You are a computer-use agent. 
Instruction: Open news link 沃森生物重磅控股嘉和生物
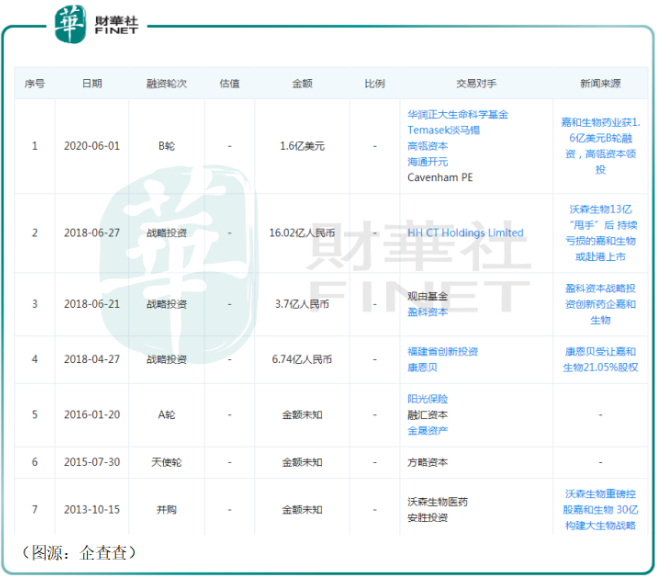(600, 510)
